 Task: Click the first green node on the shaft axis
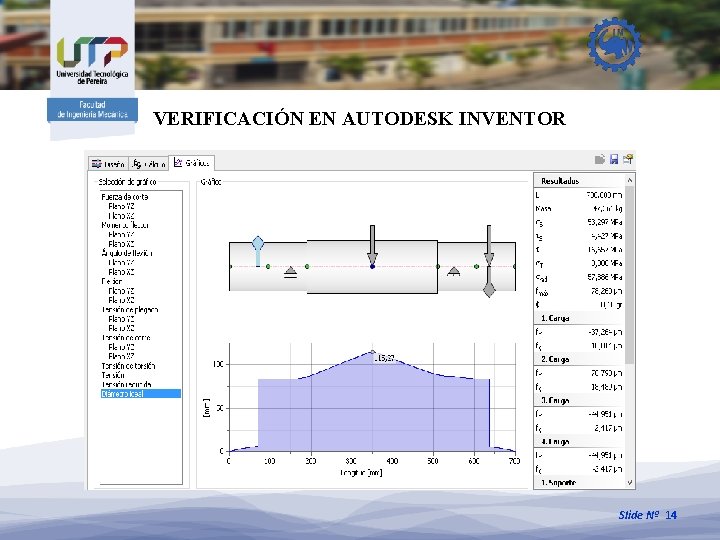point(268,266)
